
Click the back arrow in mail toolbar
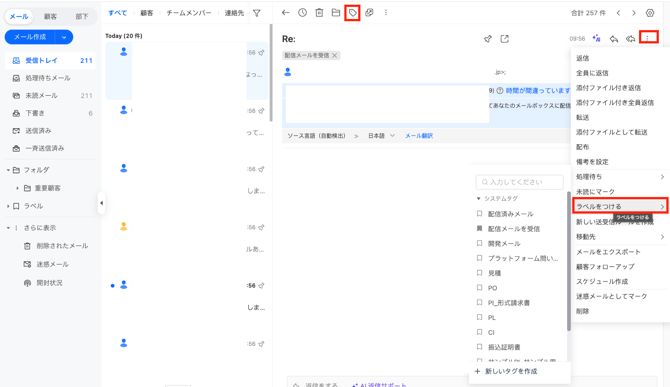click(285, 13)
